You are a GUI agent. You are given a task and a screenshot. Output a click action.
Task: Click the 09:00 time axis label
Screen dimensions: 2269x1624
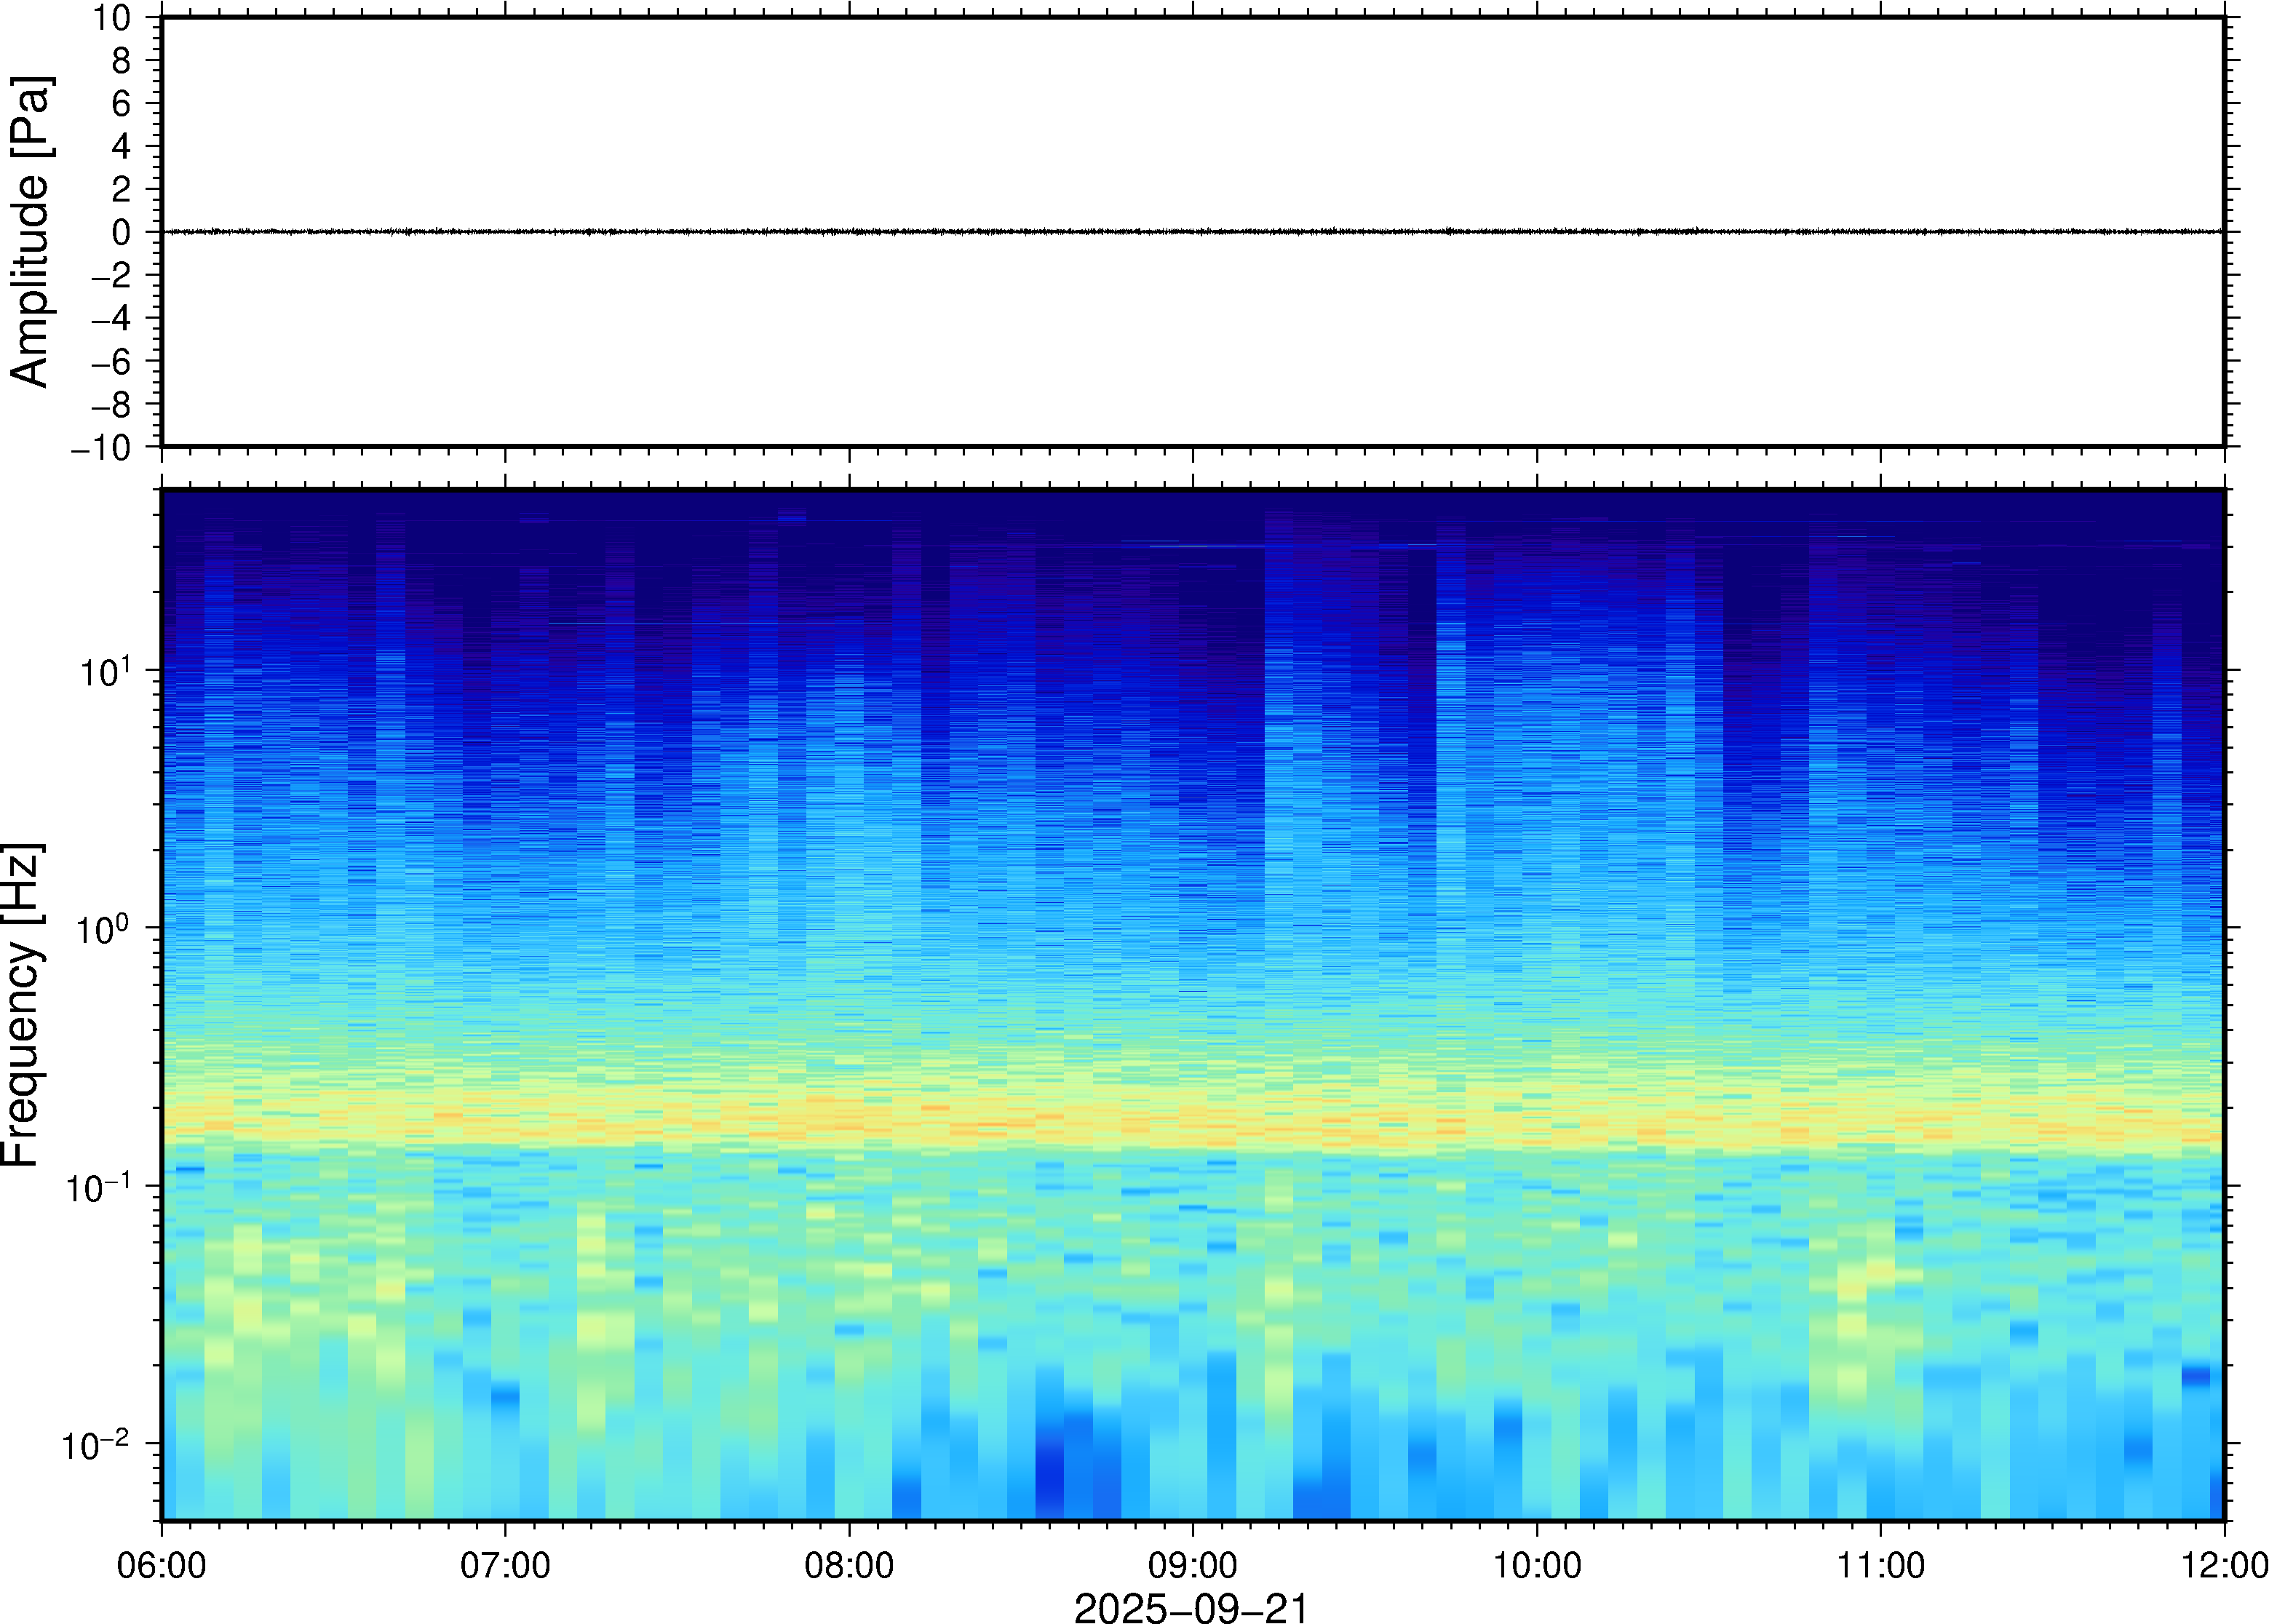1192,1565
